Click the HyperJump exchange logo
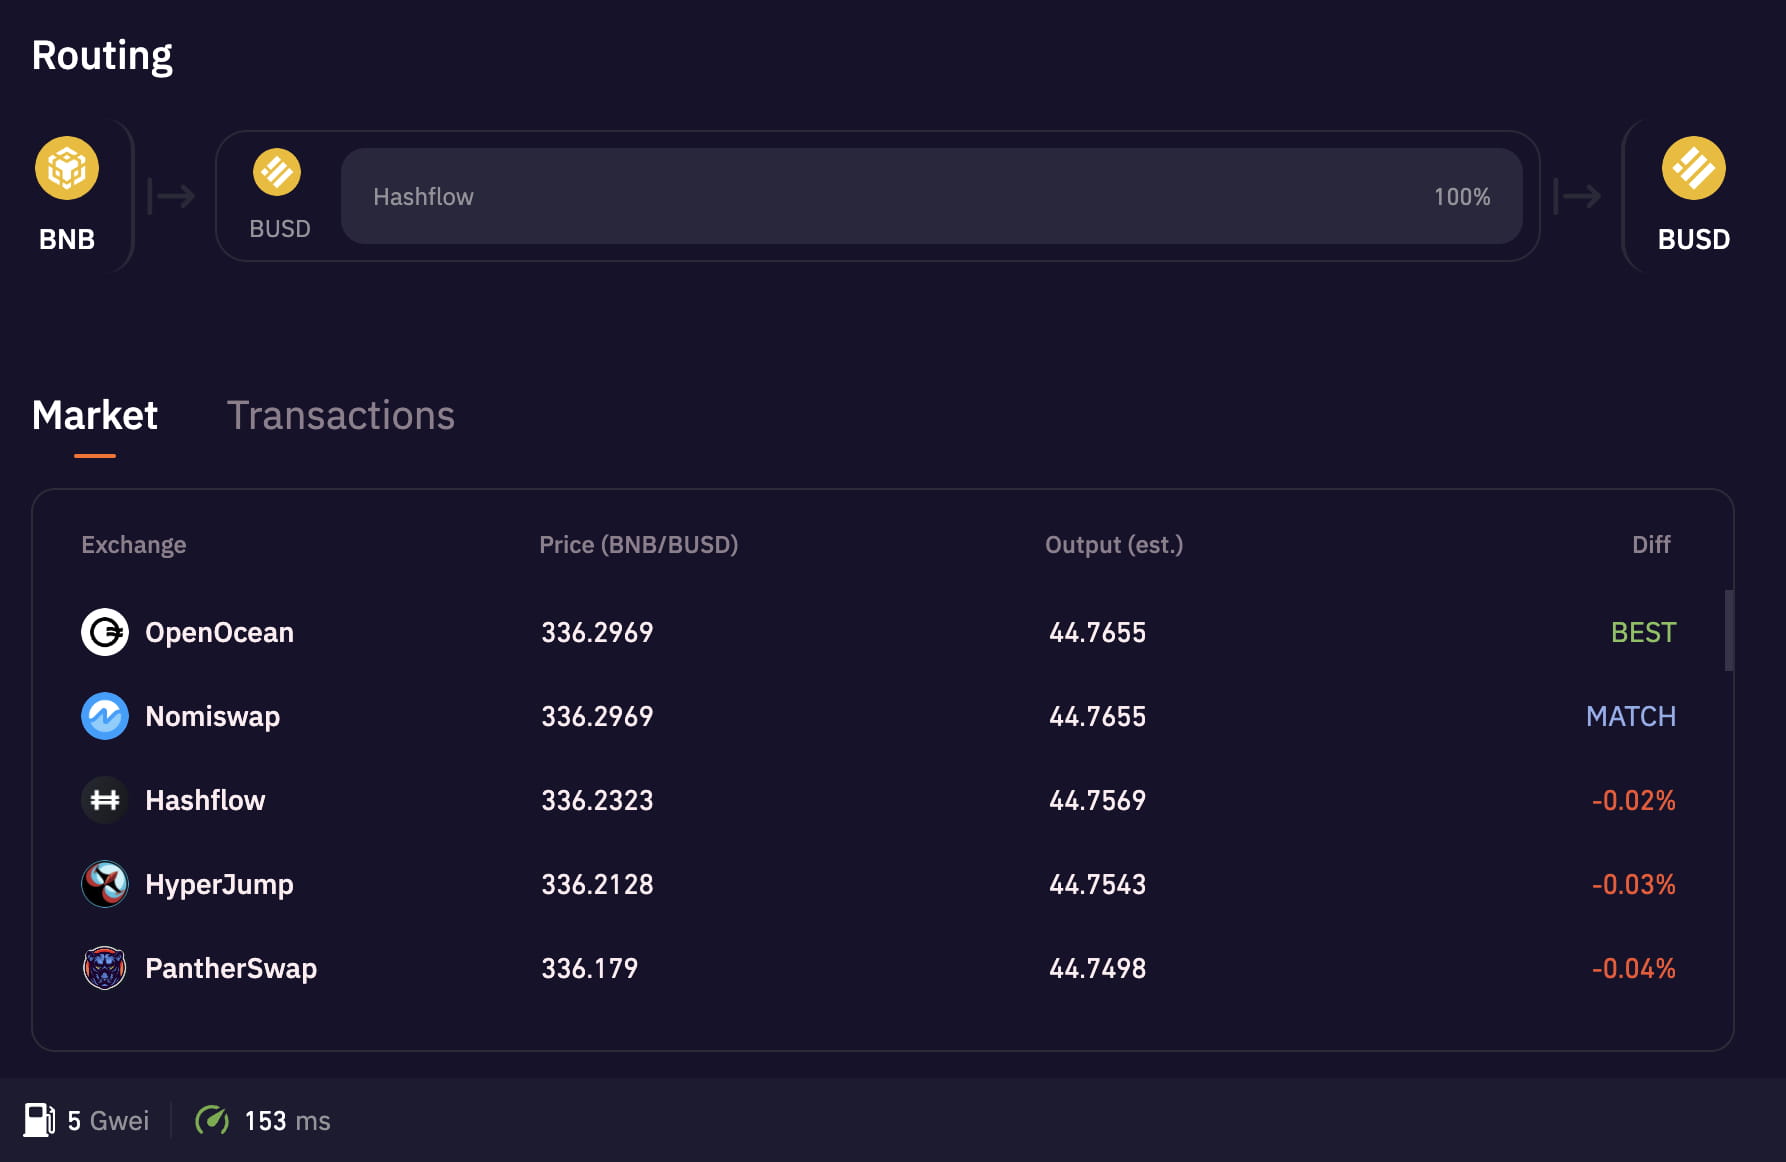This screenshot has height=1162, width=1786. (x=105, y=884)
